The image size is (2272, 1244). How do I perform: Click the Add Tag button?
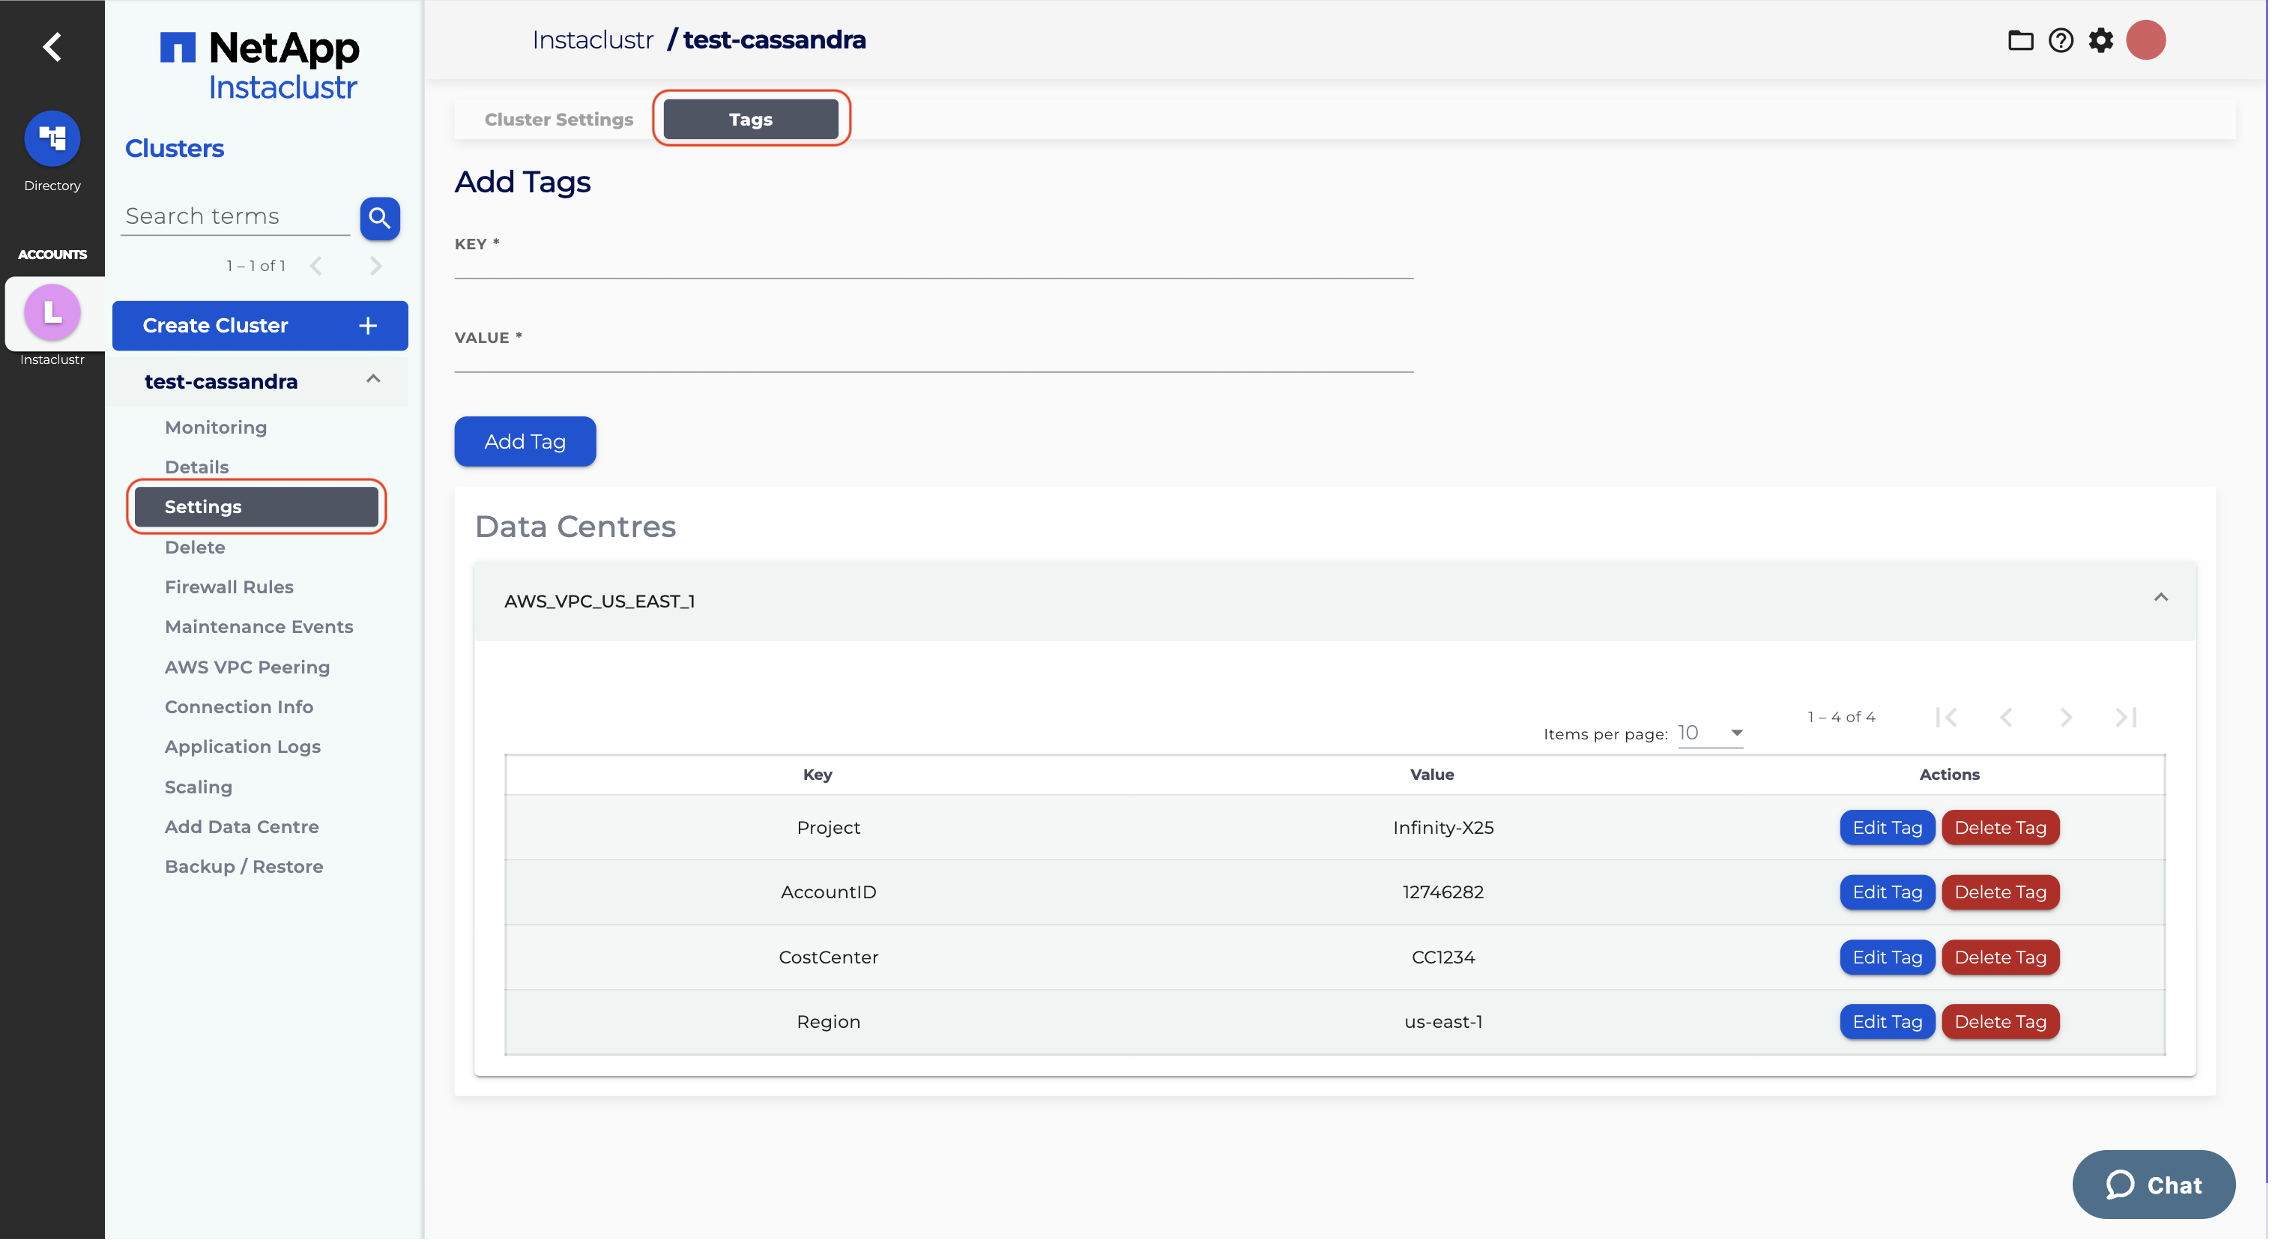tap(525, 442)
